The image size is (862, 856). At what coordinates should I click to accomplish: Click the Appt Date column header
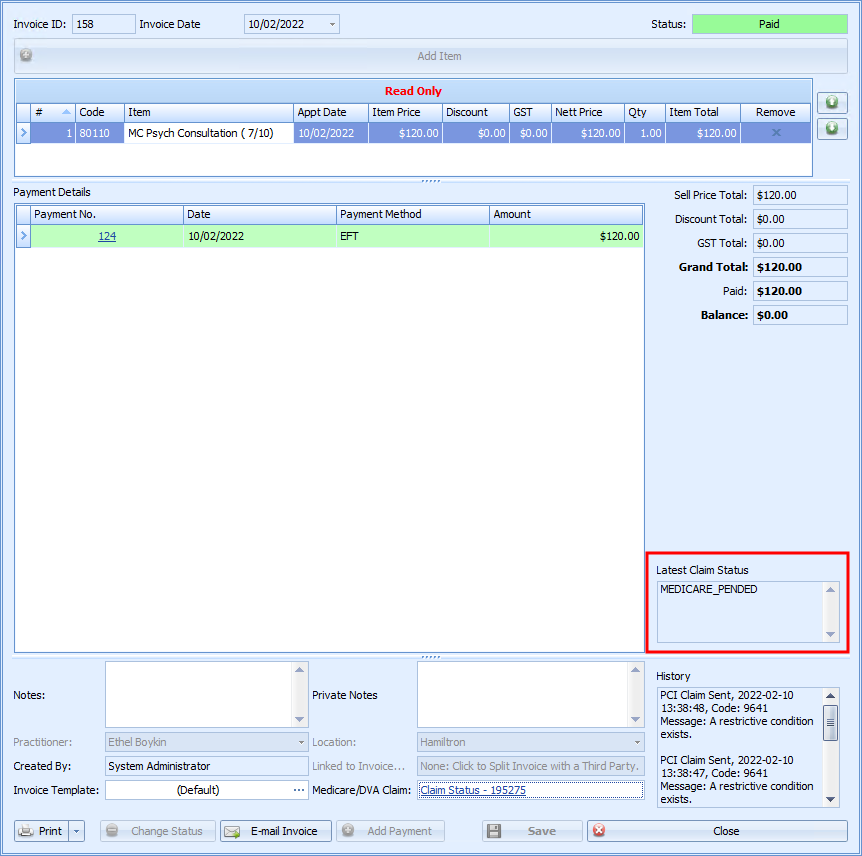[x=331, y=112]
